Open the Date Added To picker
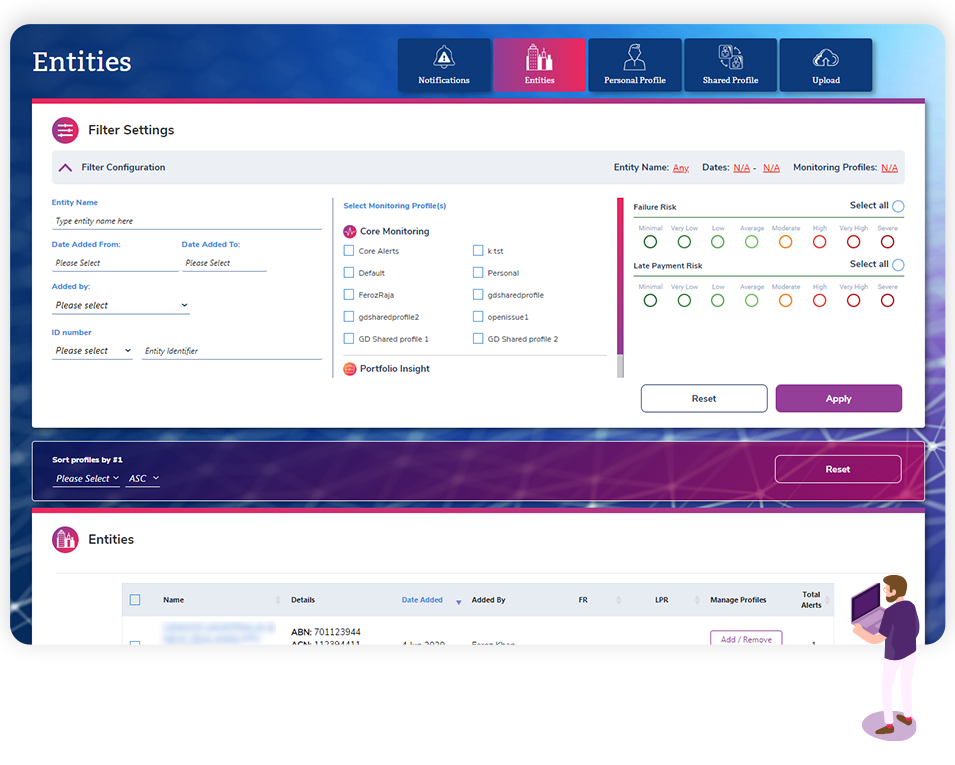Viewport: 955px width, 765px height. (x=224, y=263)
